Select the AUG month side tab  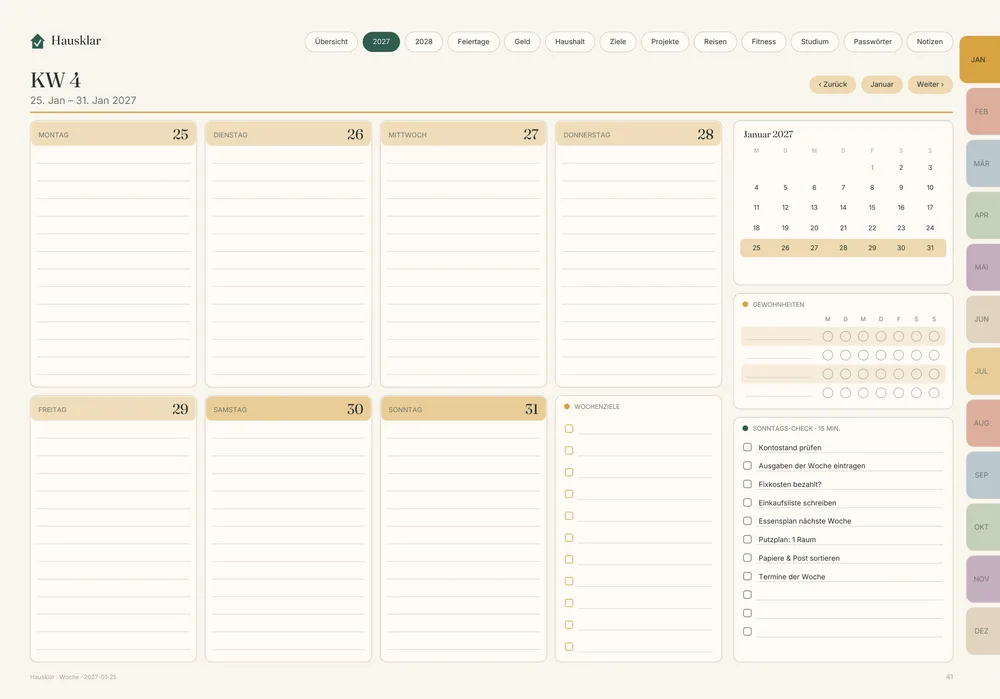(982, 423)
